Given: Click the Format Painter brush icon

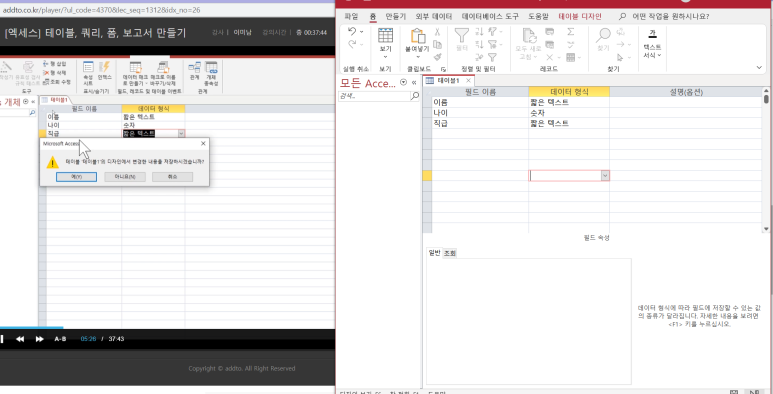Looking at the screenshot, I should tap(437, 57).
